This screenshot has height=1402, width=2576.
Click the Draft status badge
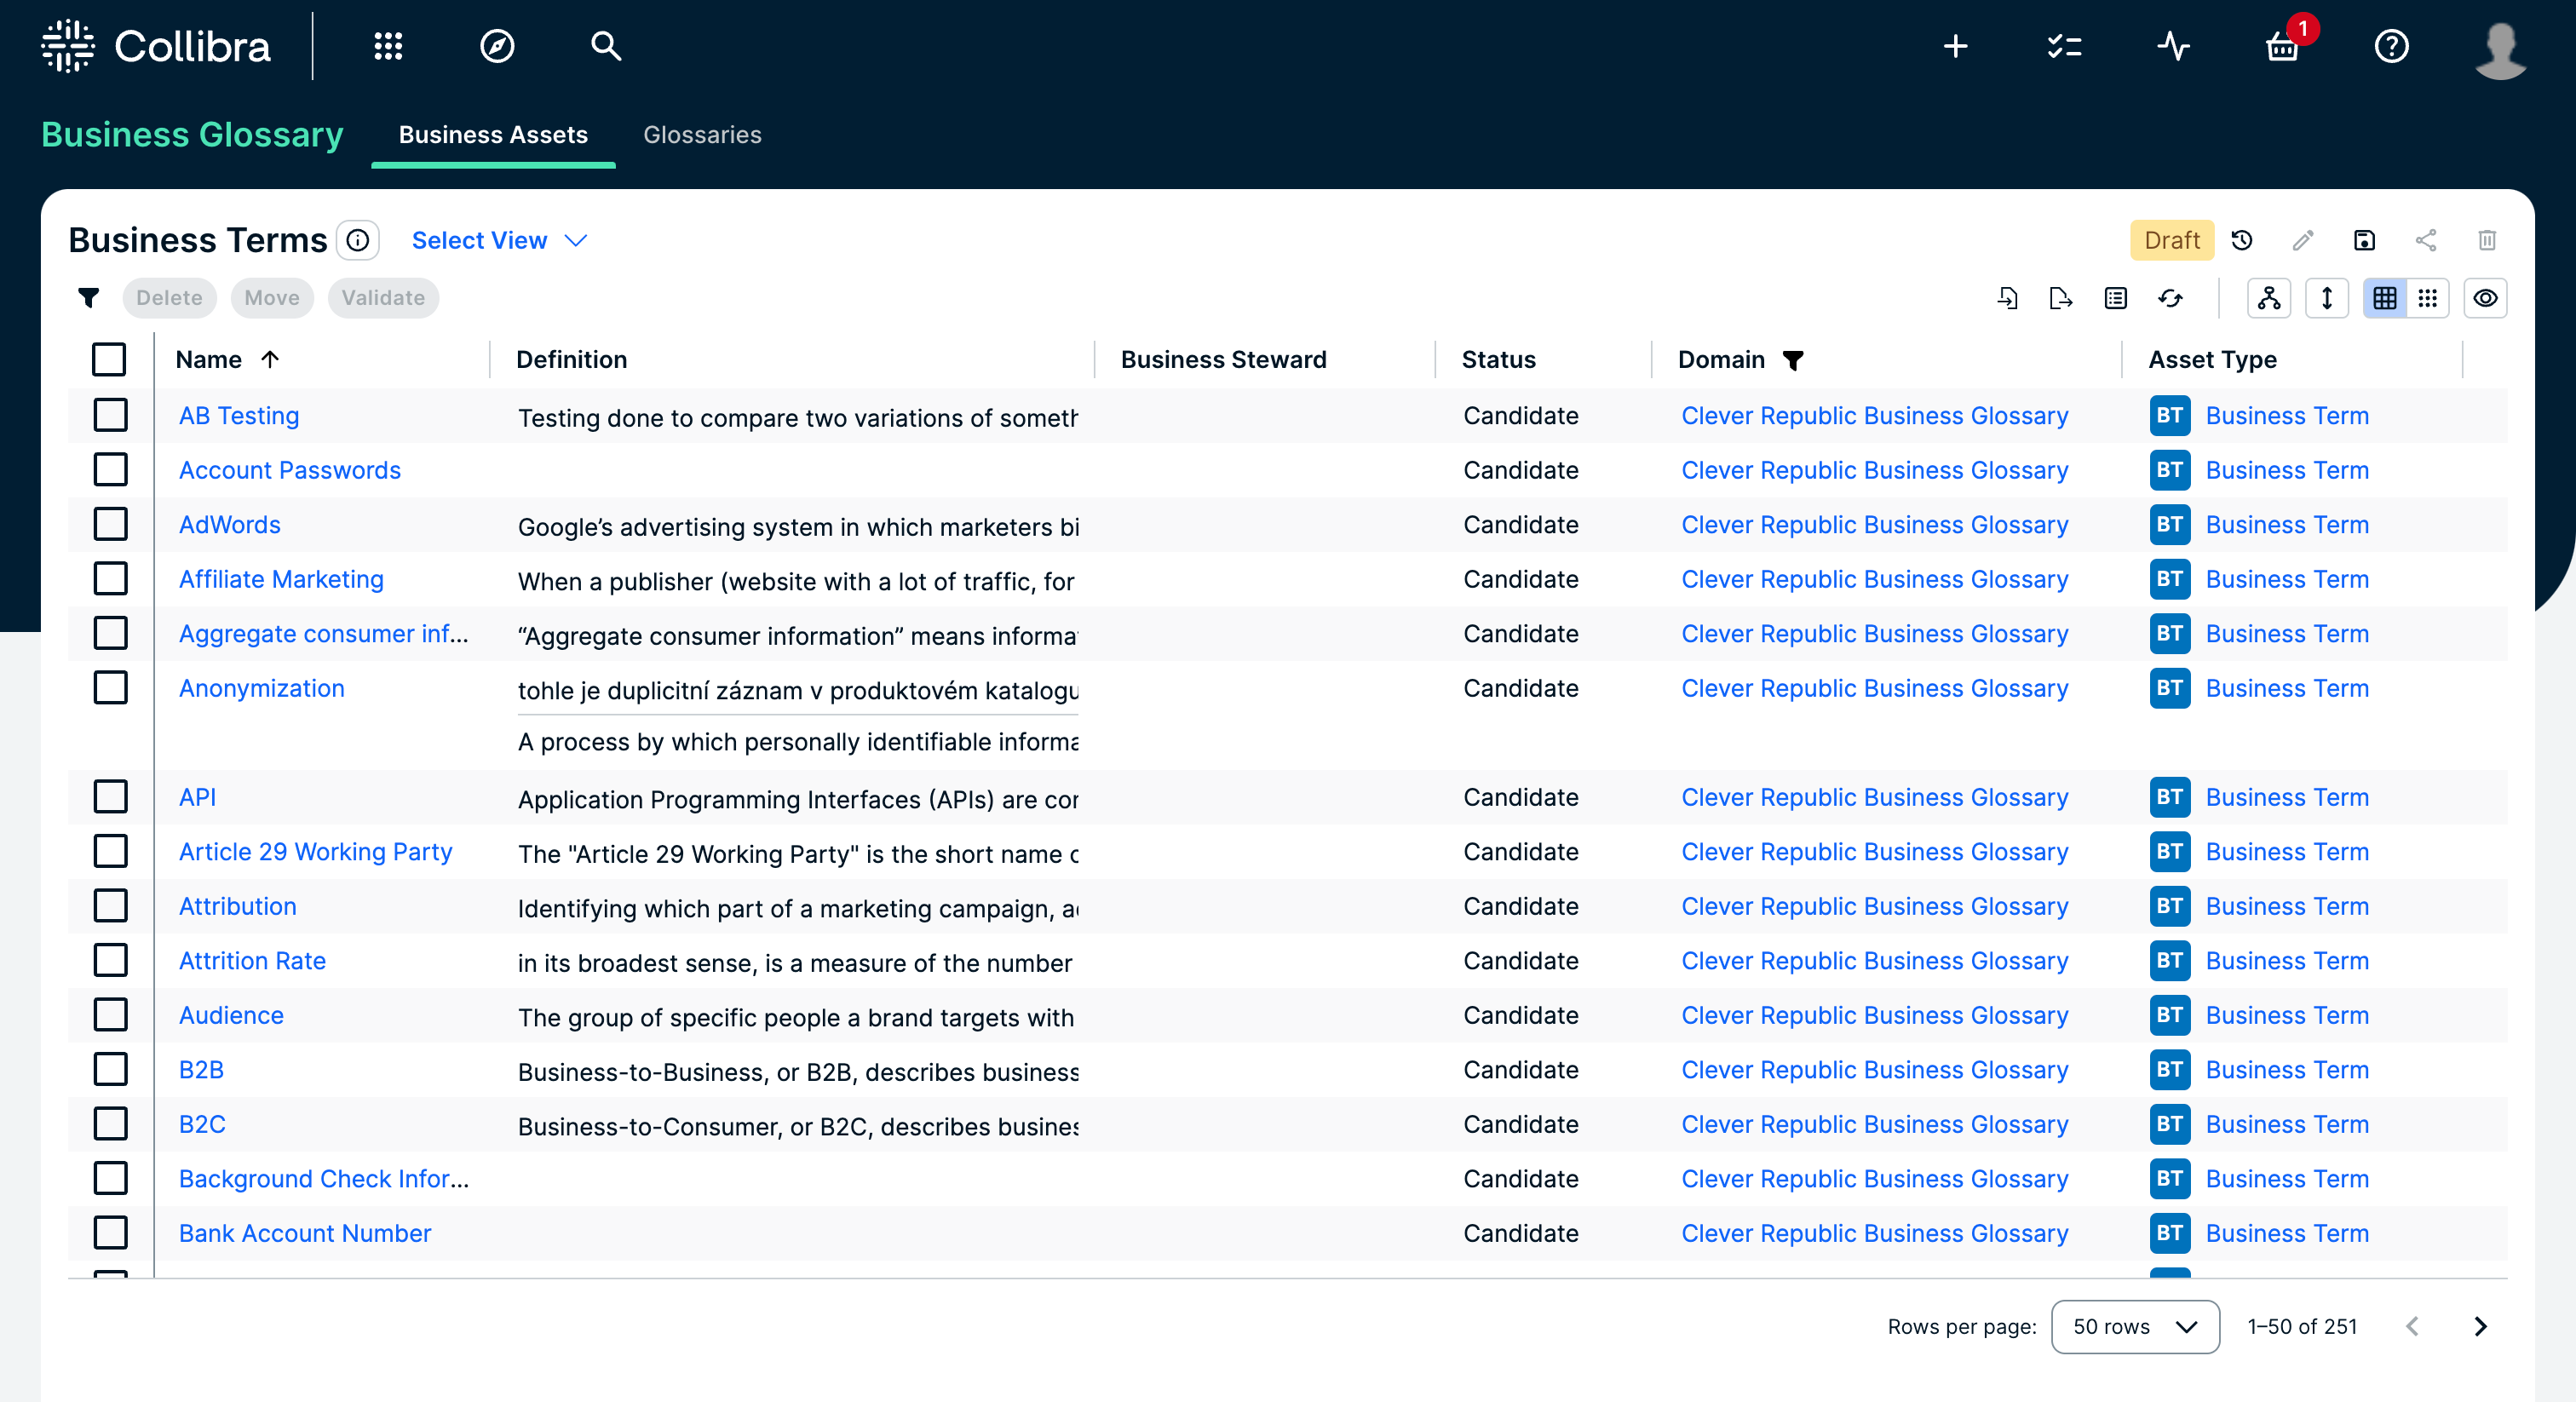pyautogui.click(x=2172, y=240)
